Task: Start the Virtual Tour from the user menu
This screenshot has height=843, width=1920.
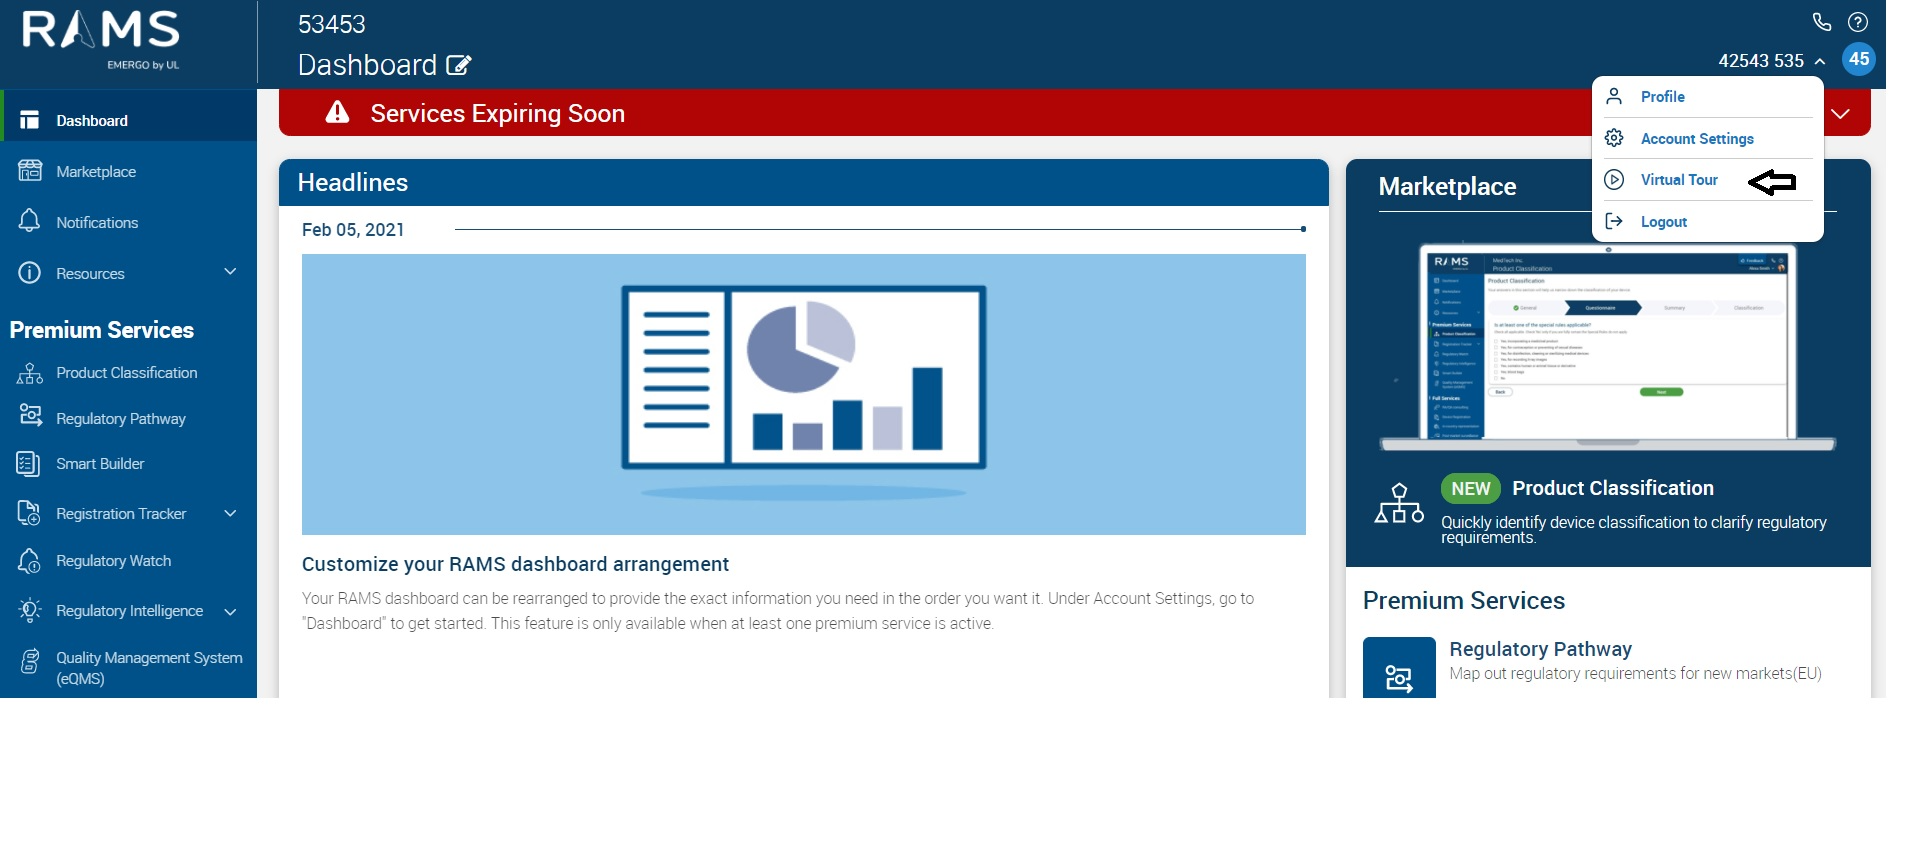Action: [1679, 180]
